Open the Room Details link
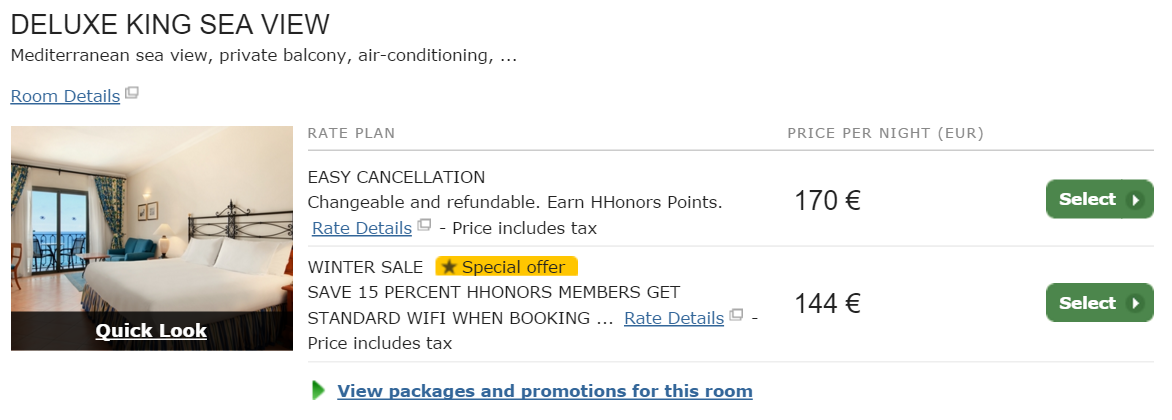 coord(65,96)
